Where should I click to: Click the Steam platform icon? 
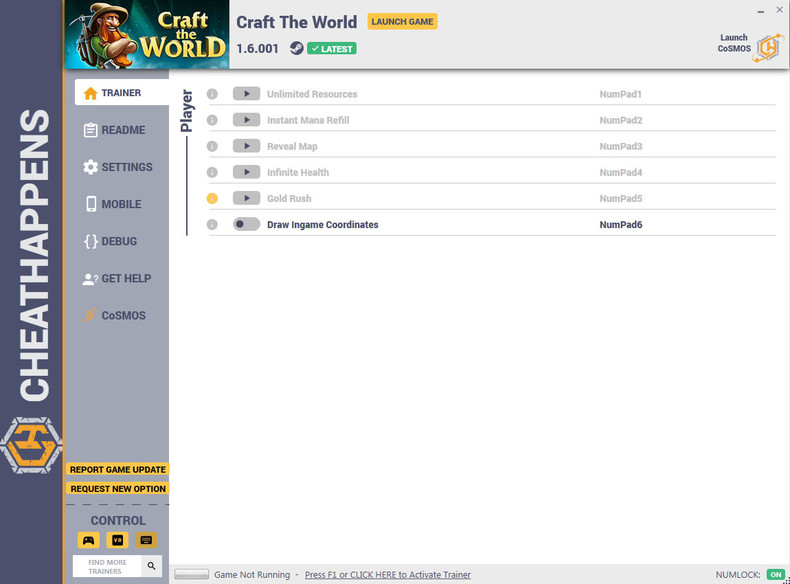pos(297,48)
